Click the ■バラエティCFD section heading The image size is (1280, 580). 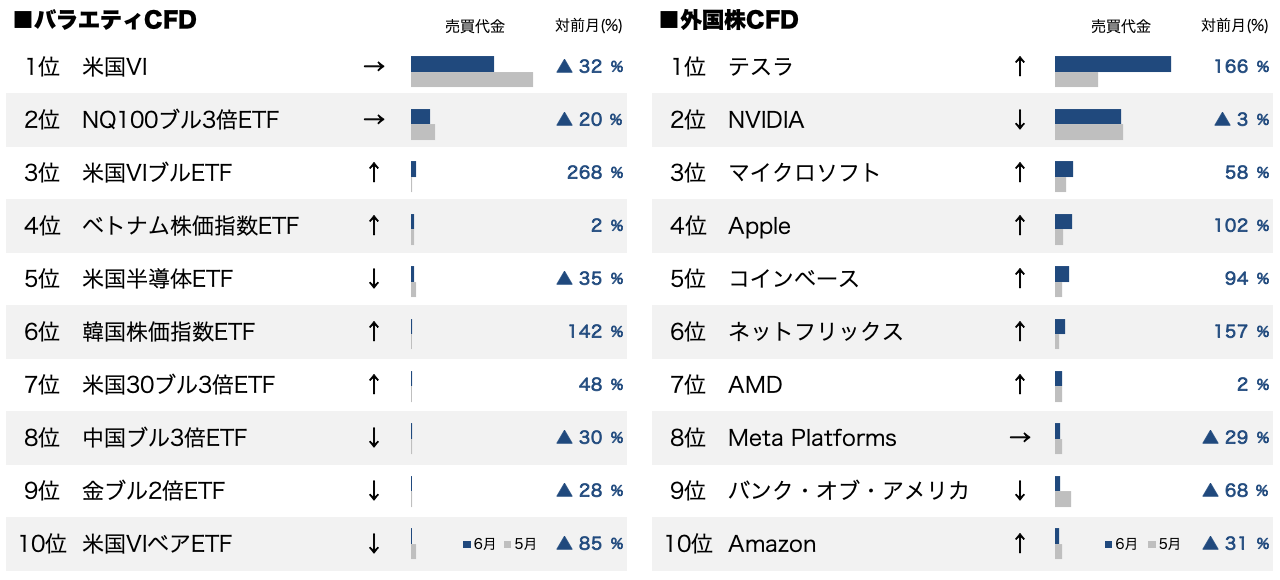104,20
